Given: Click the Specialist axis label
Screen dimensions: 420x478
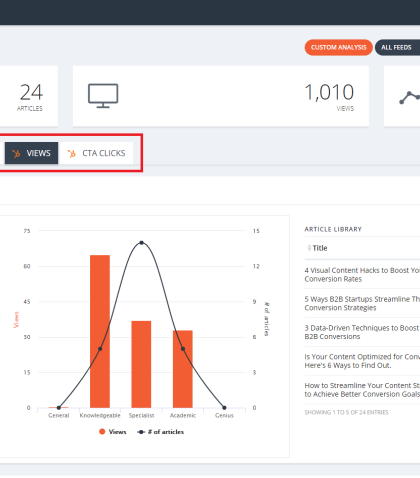Looking at the screenshot, I should 141,415.
